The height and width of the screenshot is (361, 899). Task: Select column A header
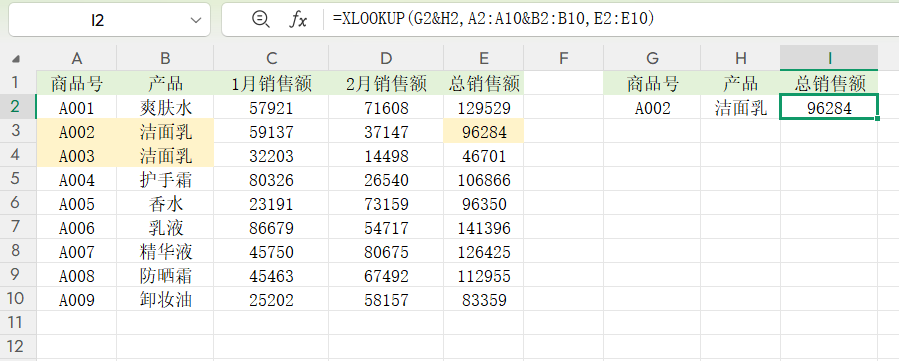[77, 58]
